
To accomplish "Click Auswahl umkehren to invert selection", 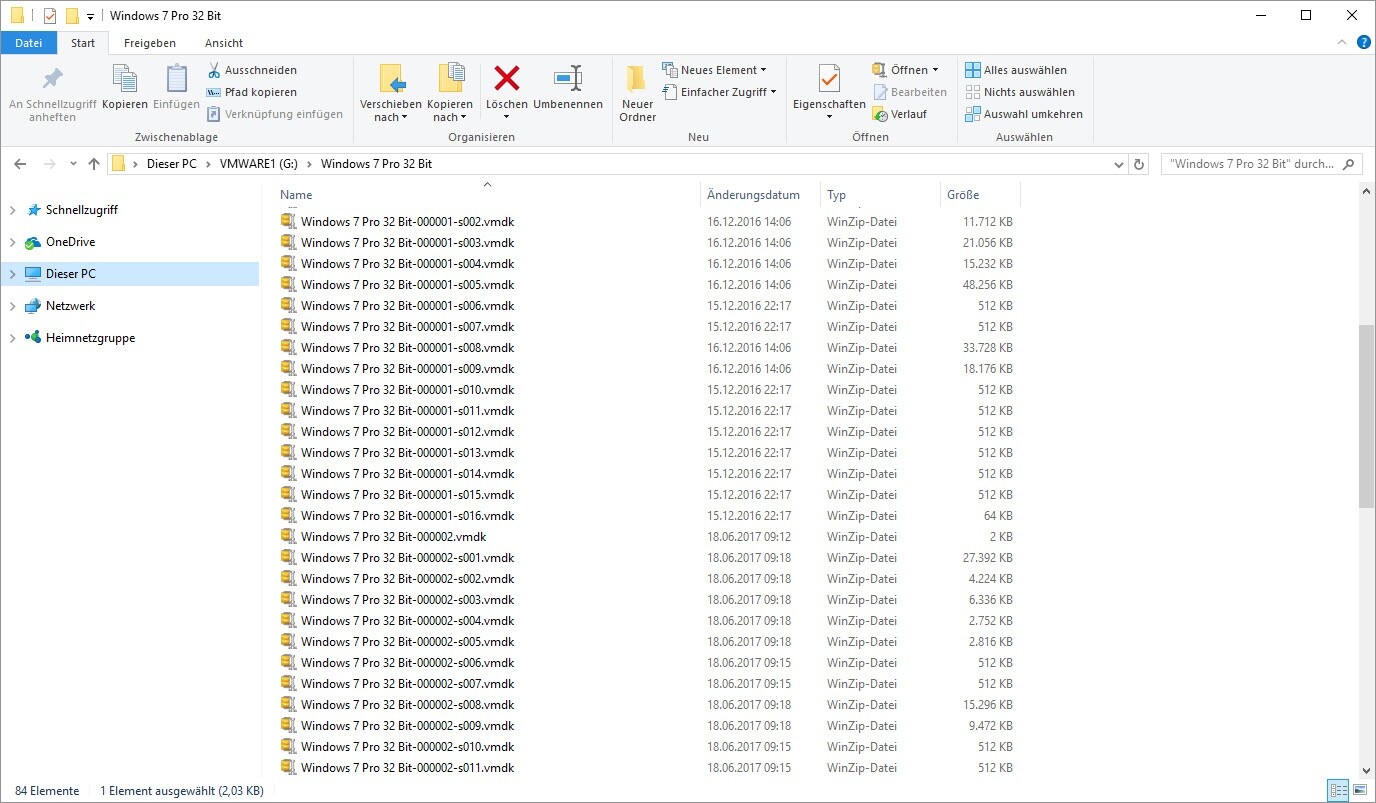I will point(1024,114).
